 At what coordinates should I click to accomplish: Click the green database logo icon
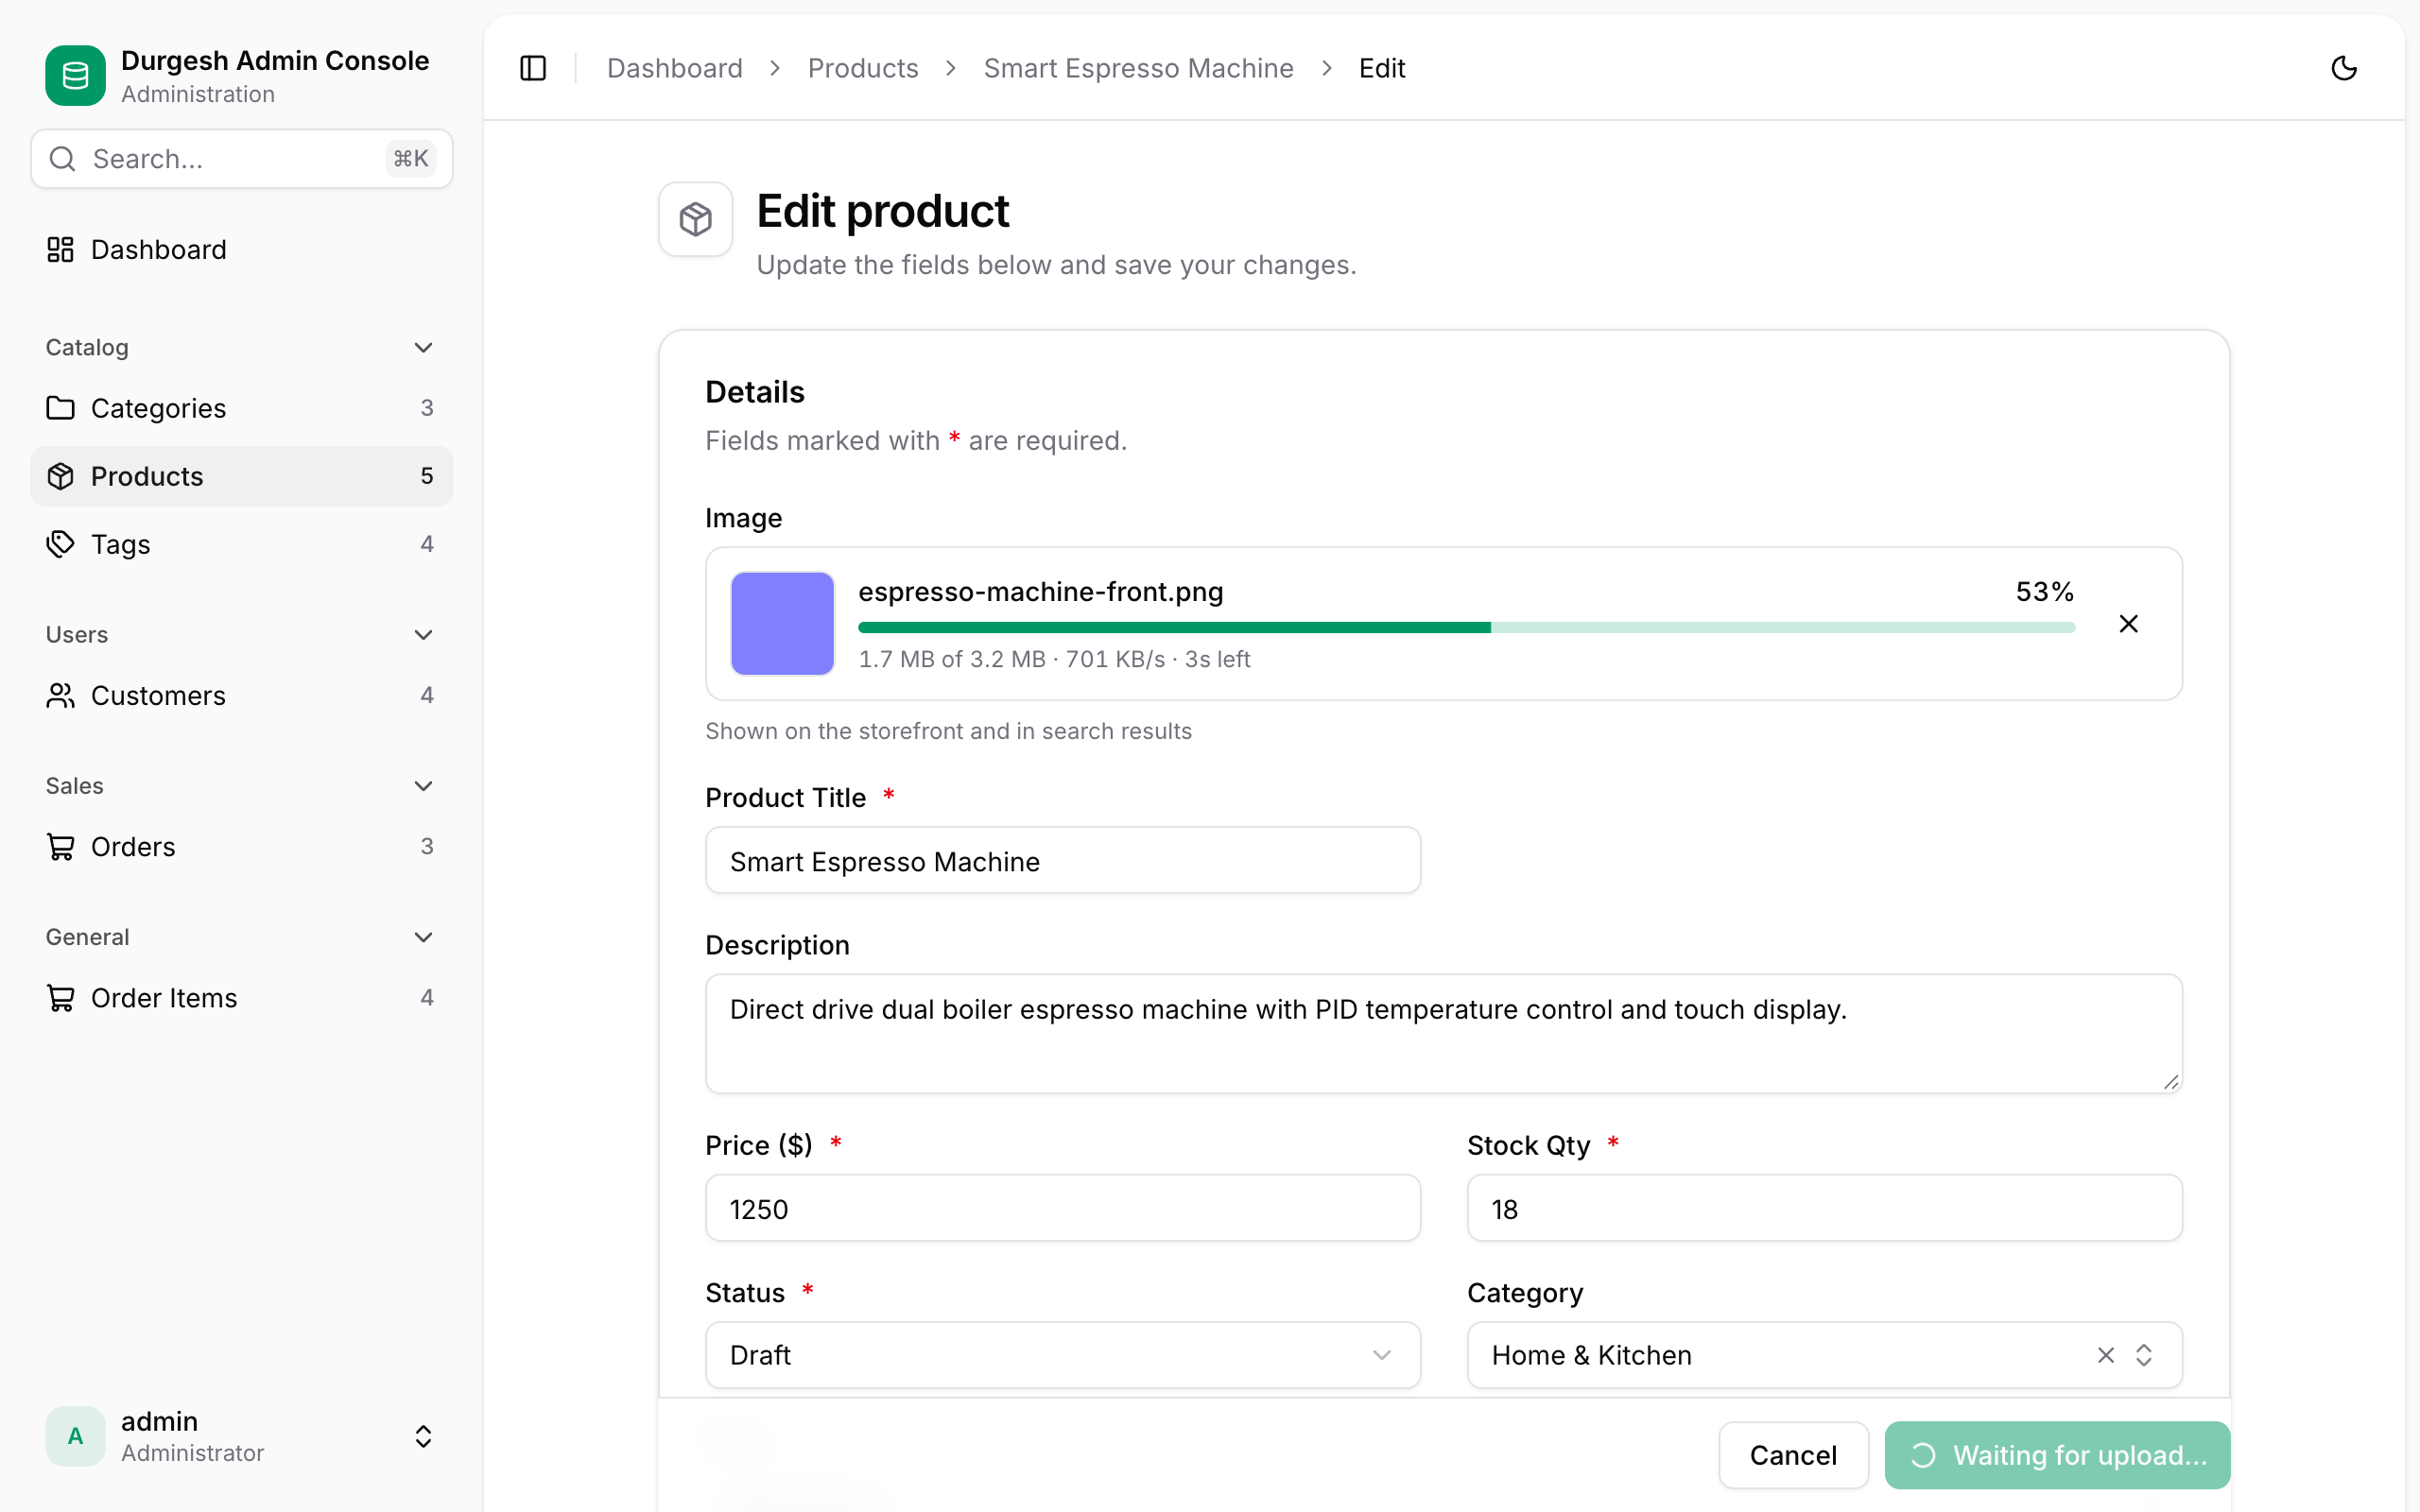point(75,75)
